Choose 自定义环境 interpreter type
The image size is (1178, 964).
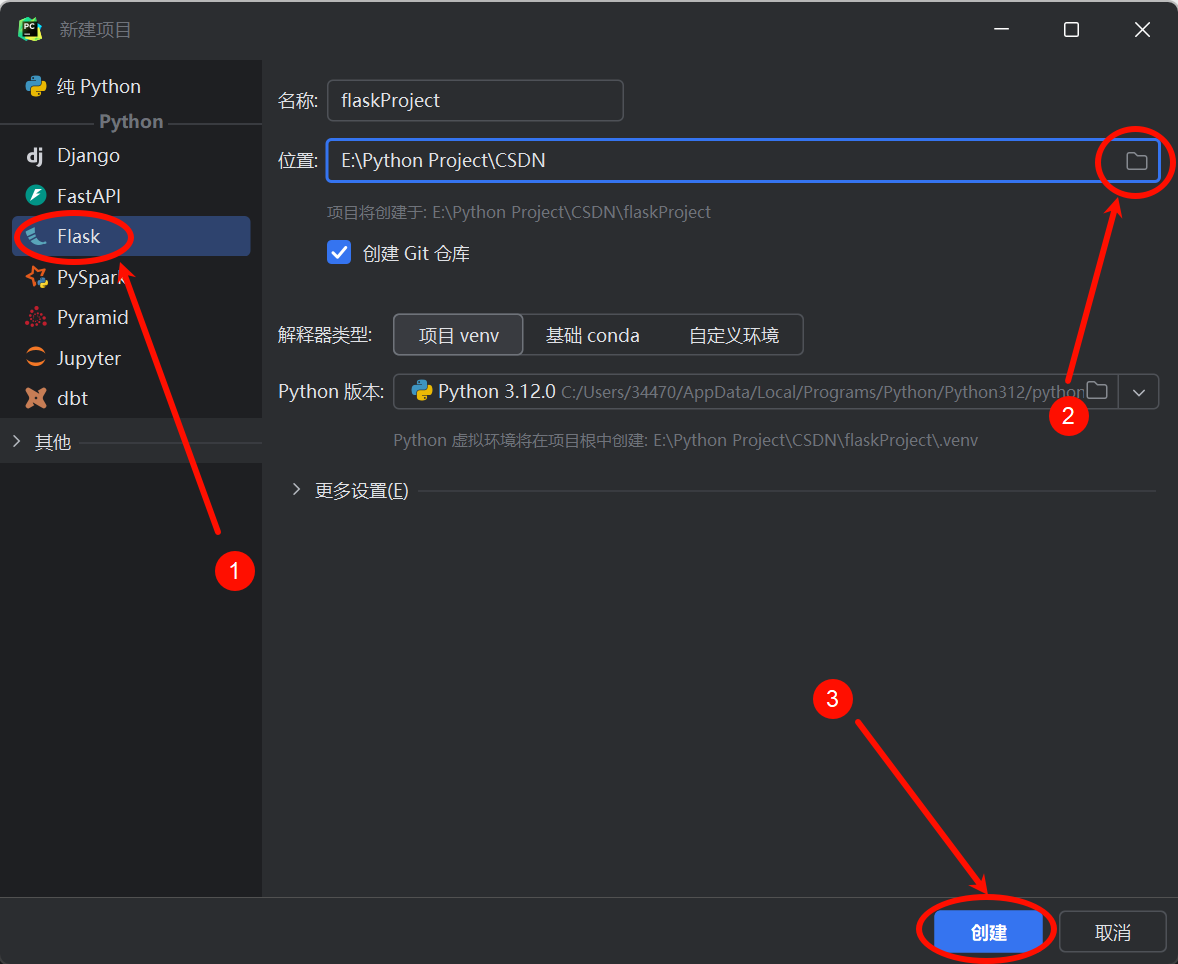(734, 335)
